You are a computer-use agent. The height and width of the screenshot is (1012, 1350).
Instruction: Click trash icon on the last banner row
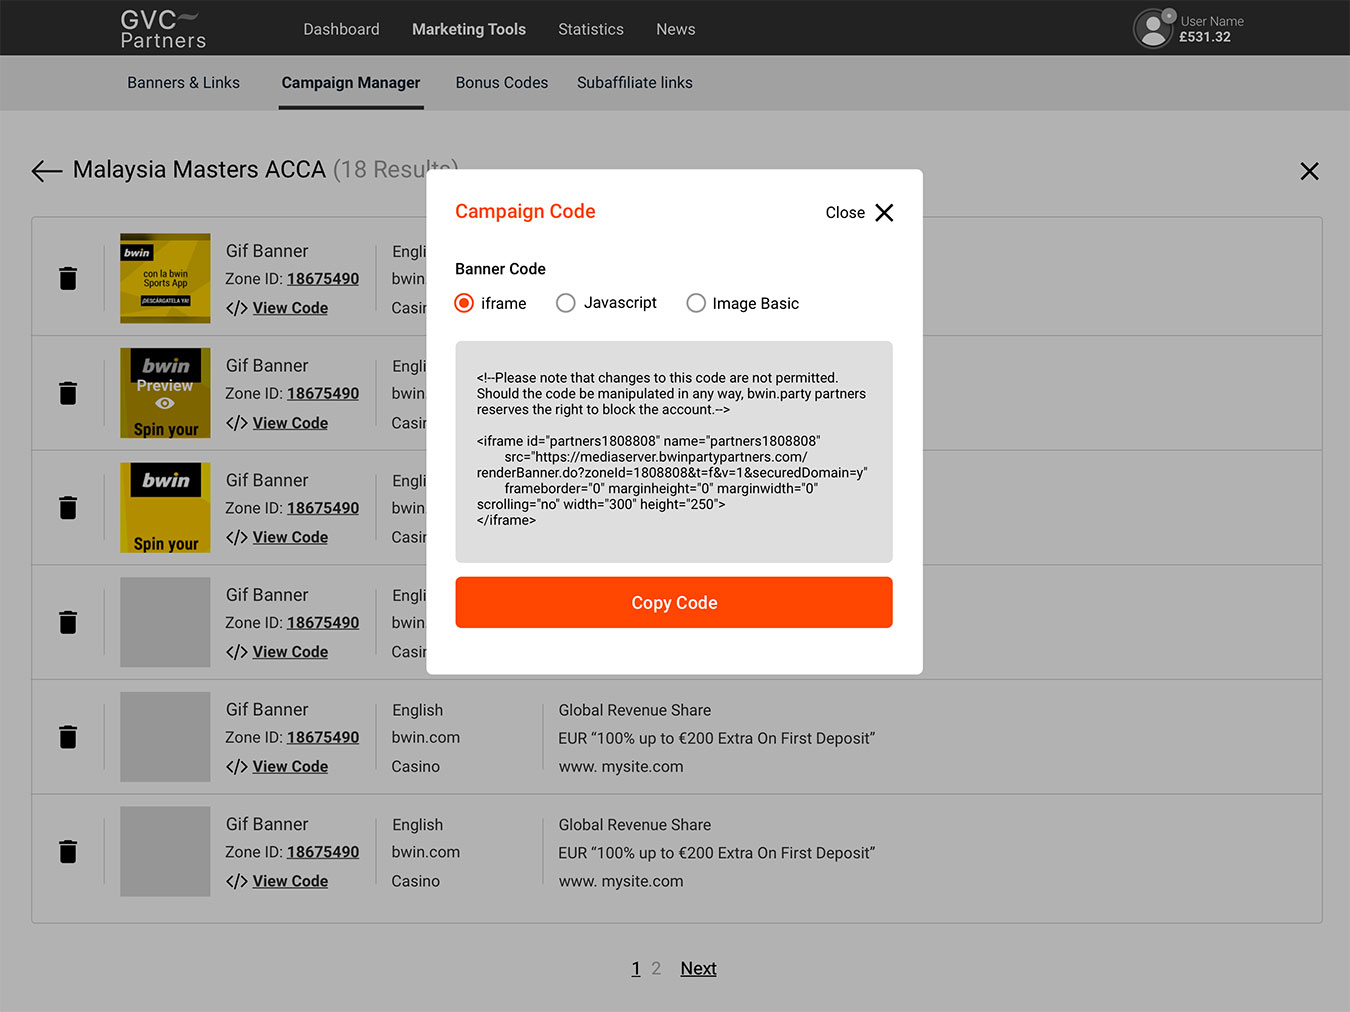coord(68,851)
